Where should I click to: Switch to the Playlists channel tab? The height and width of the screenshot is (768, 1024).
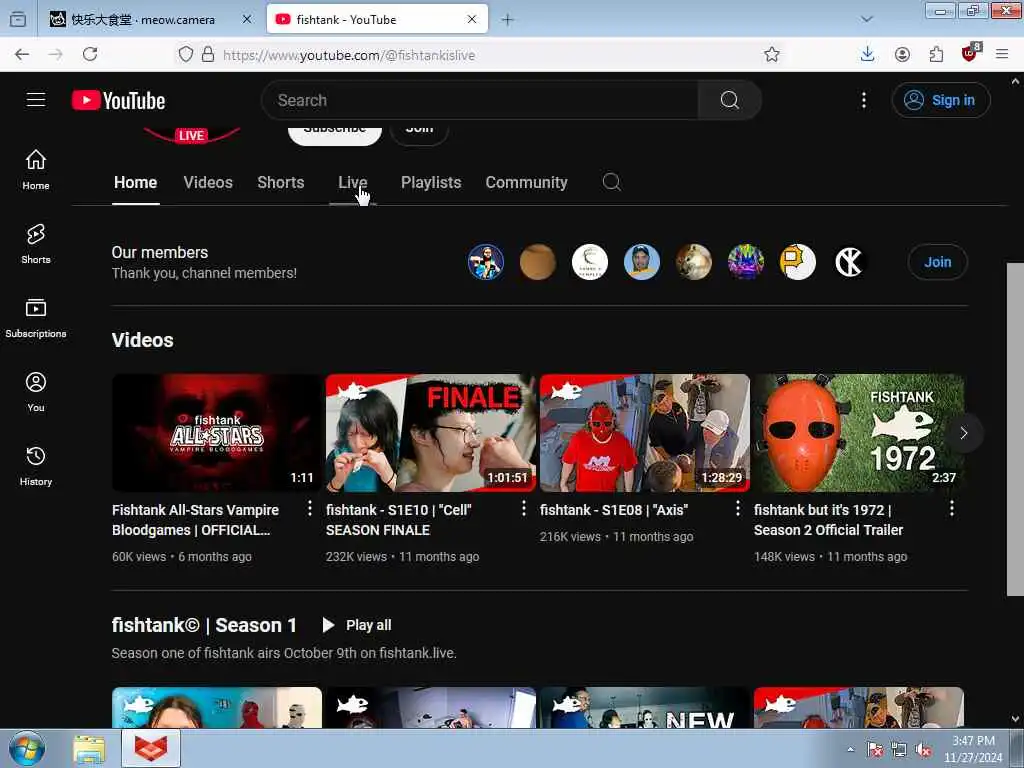pyautogui.click(x=431, y=182)
